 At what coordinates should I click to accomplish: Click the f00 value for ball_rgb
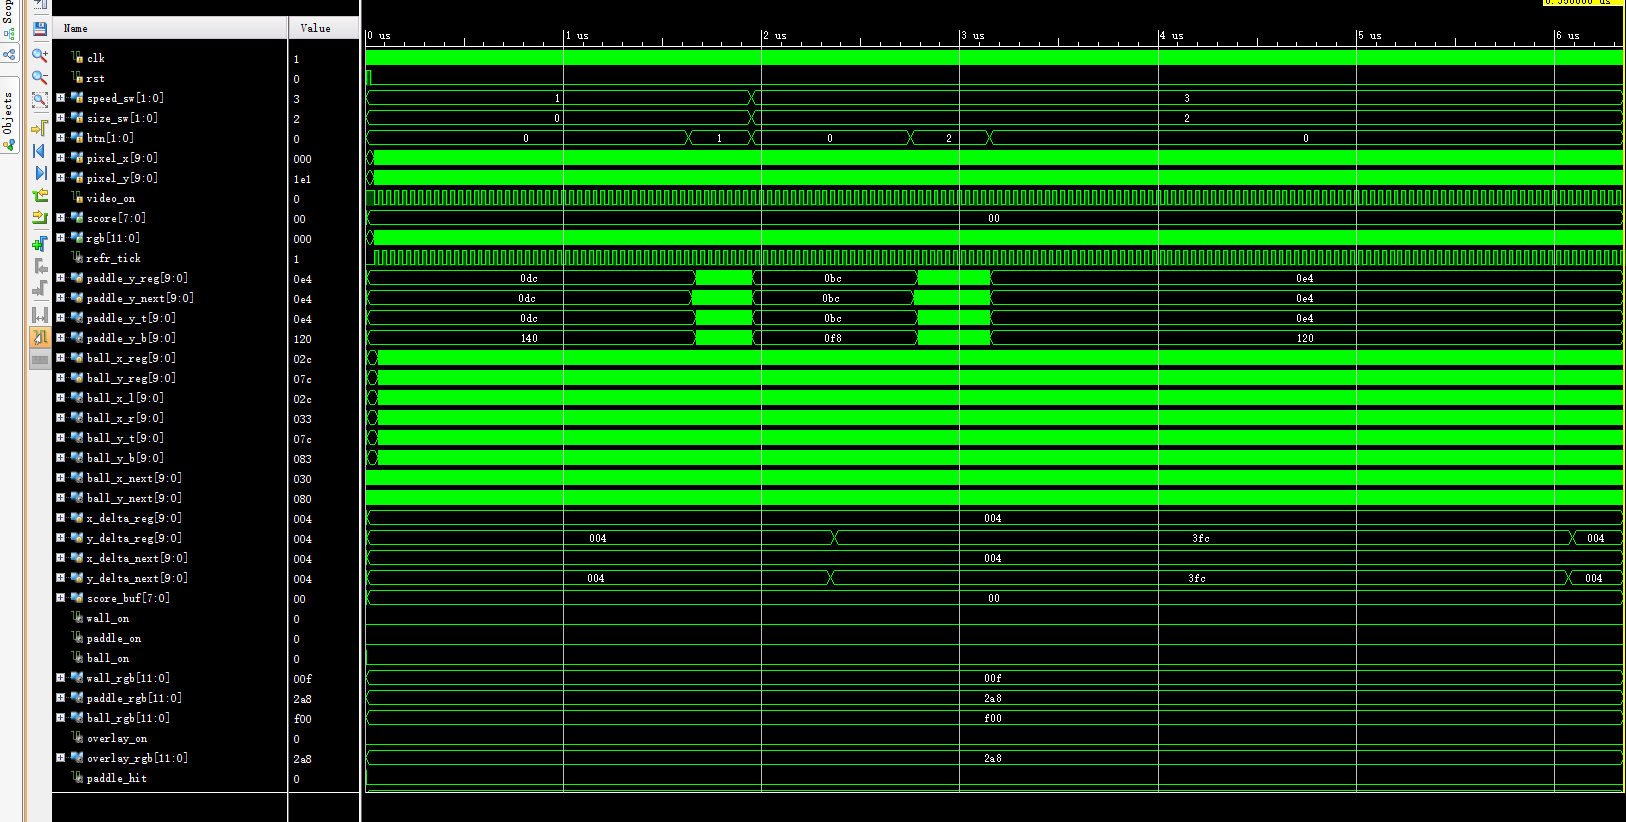302,719
